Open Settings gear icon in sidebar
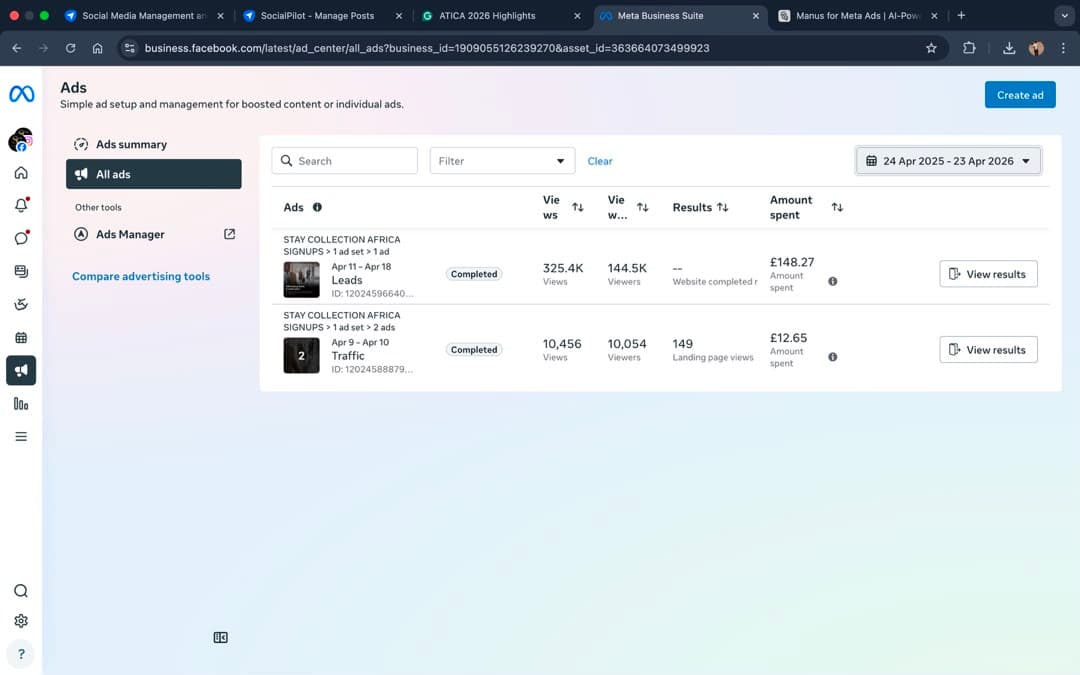 pos(21,621)
